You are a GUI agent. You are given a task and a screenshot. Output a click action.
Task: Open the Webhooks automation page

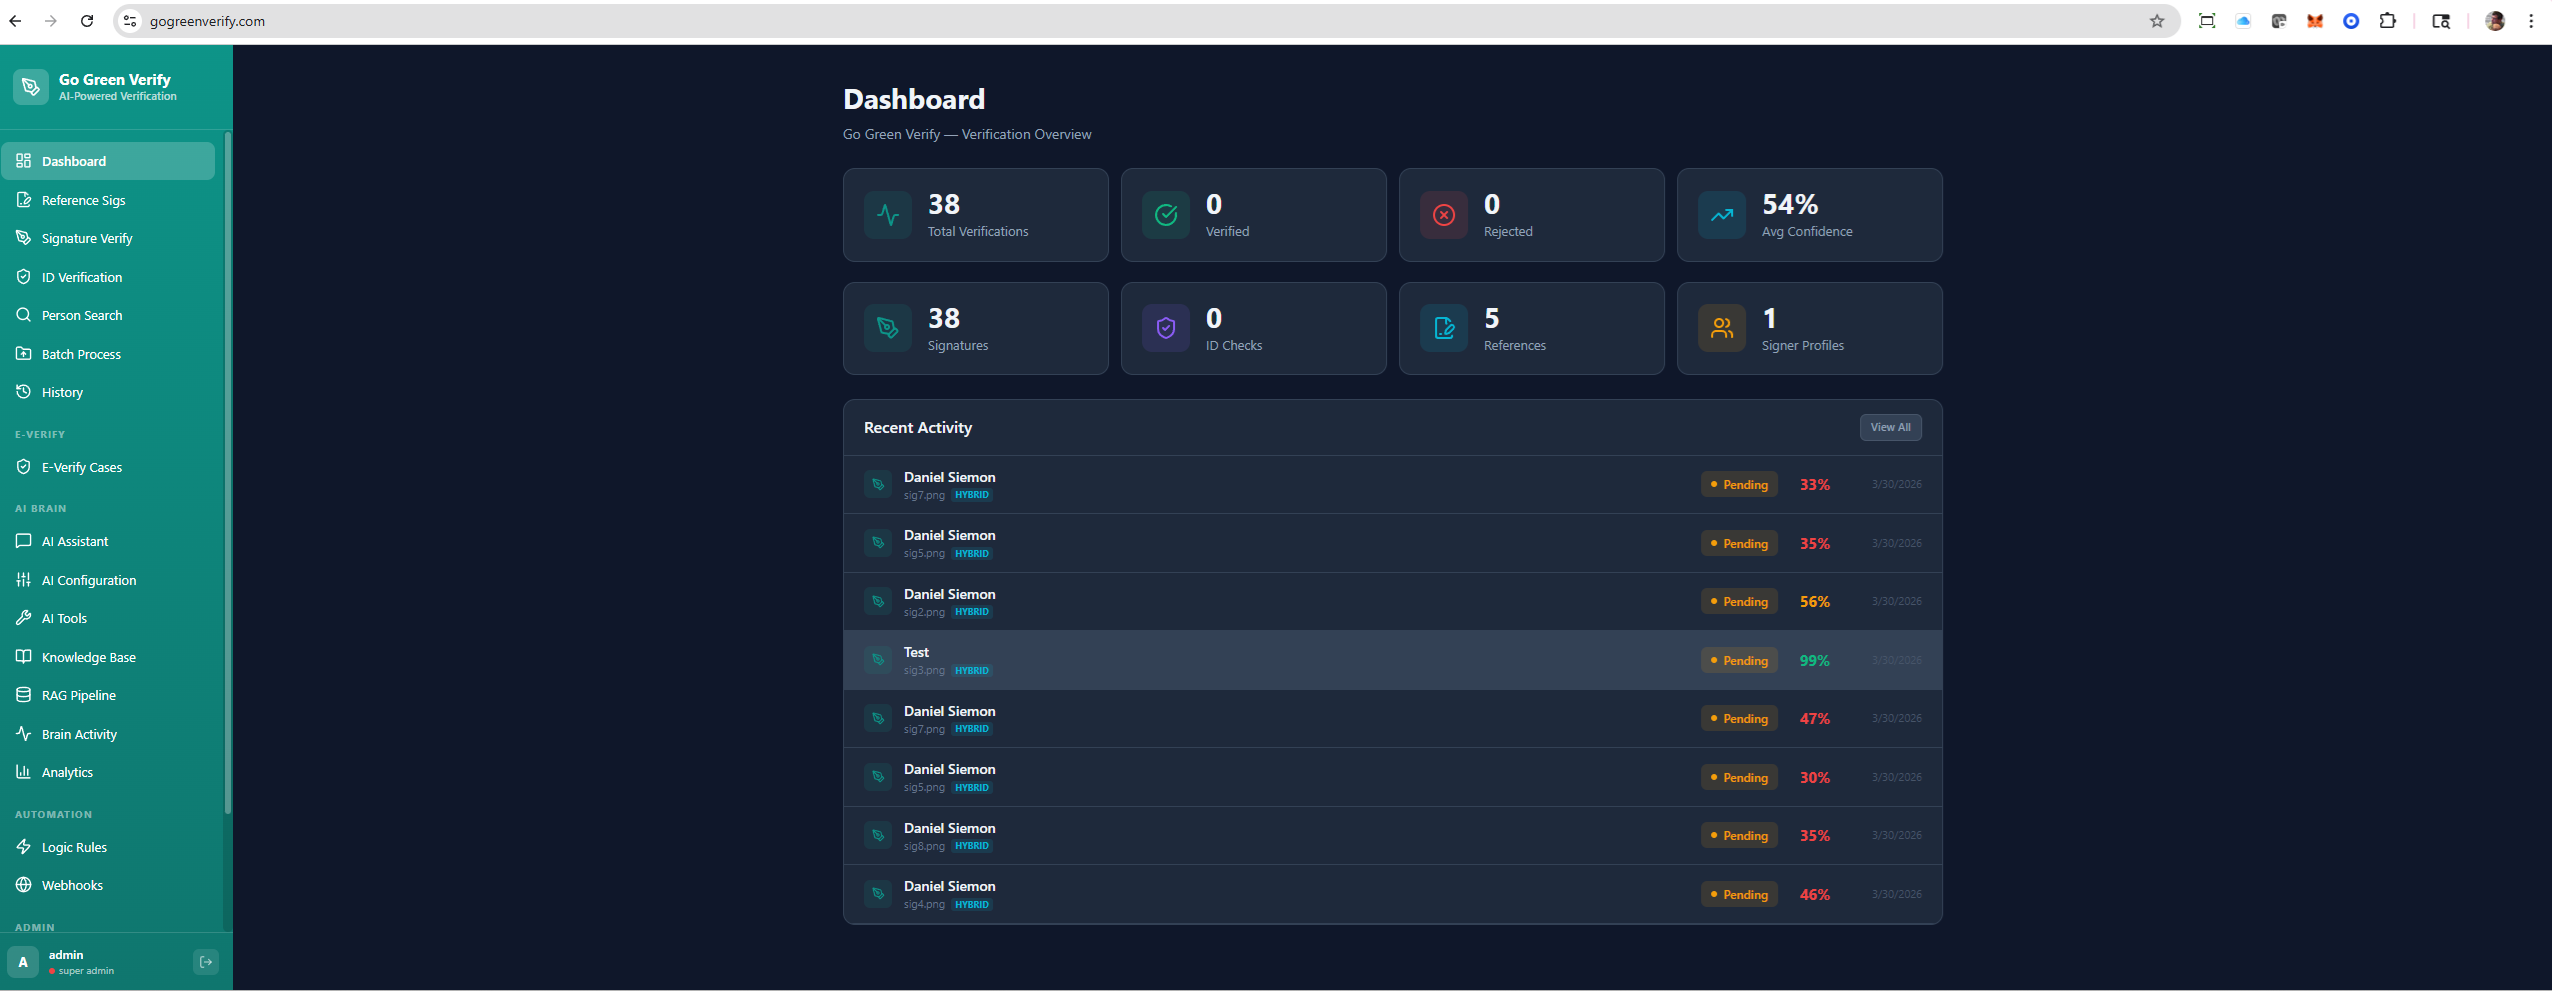click(72, 885)
